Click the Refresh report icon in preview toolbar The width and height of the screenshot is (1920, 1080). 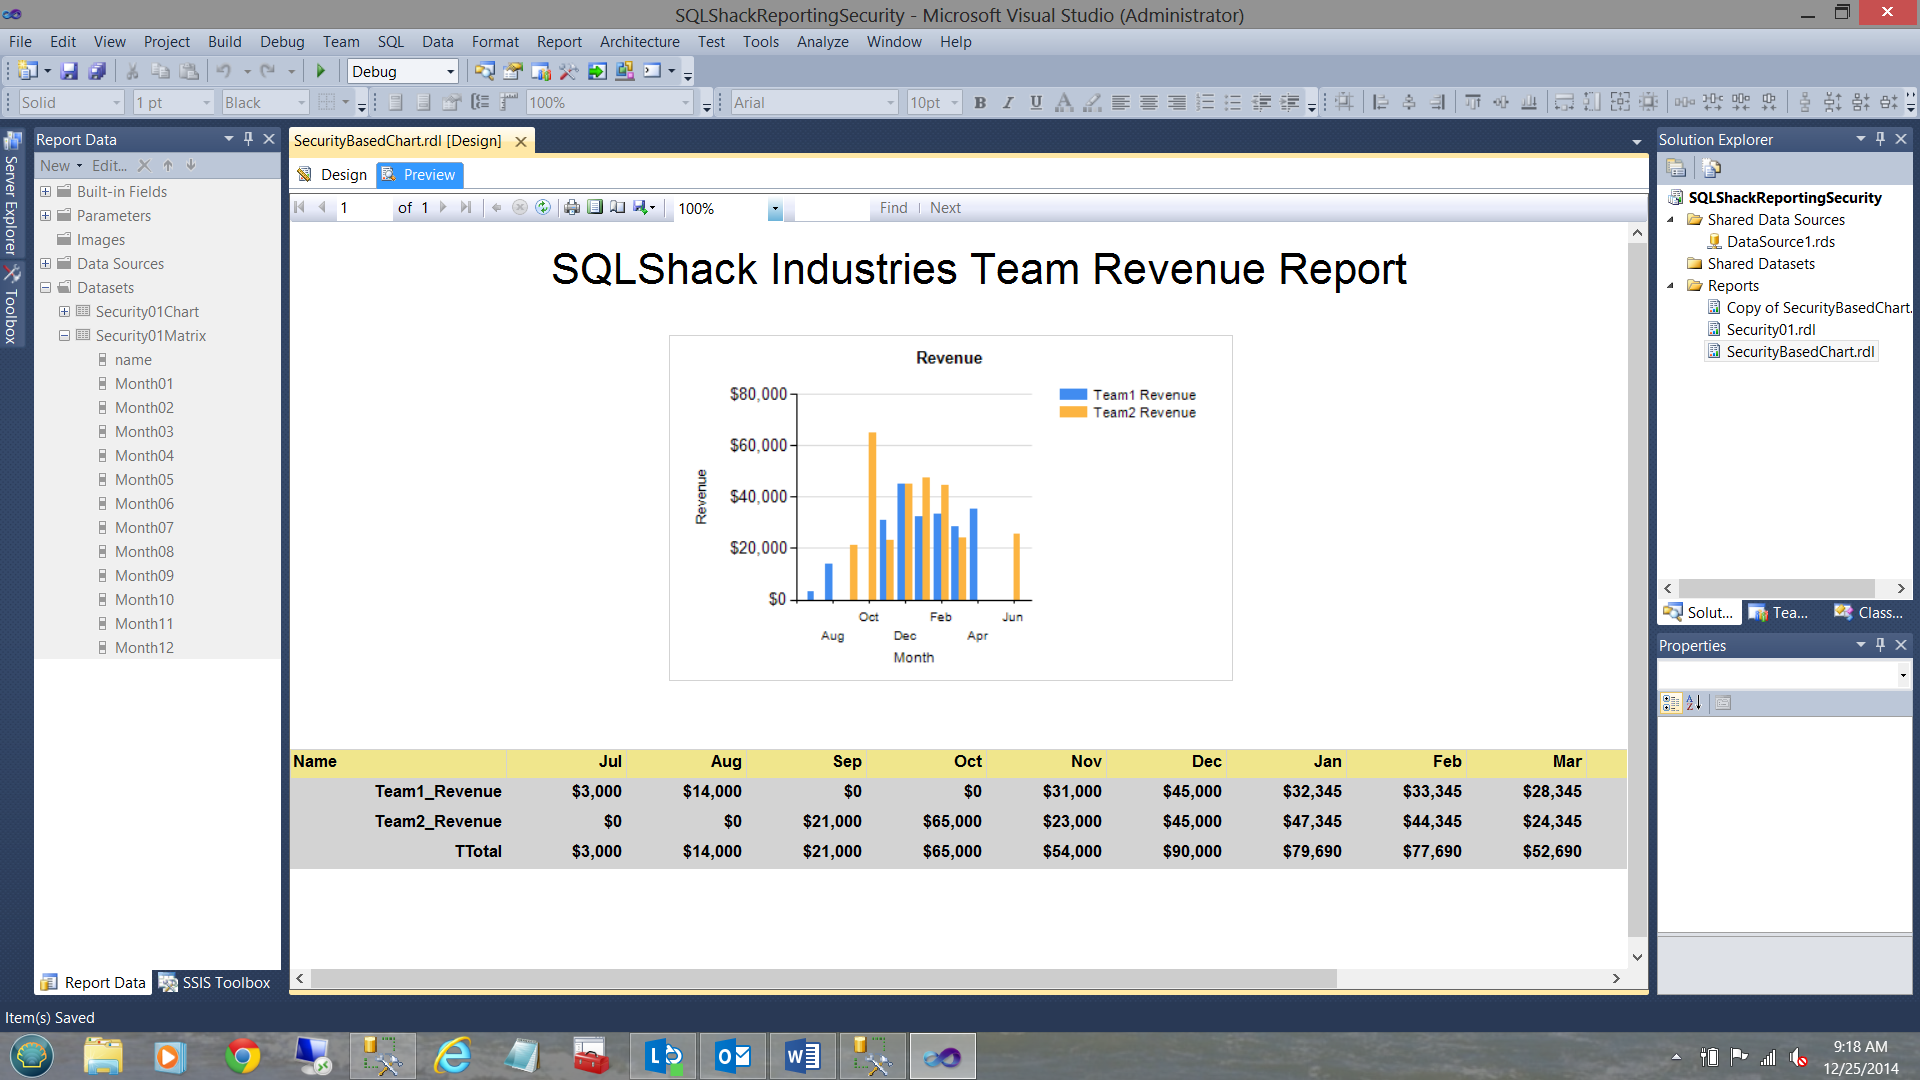coord(543,208)
